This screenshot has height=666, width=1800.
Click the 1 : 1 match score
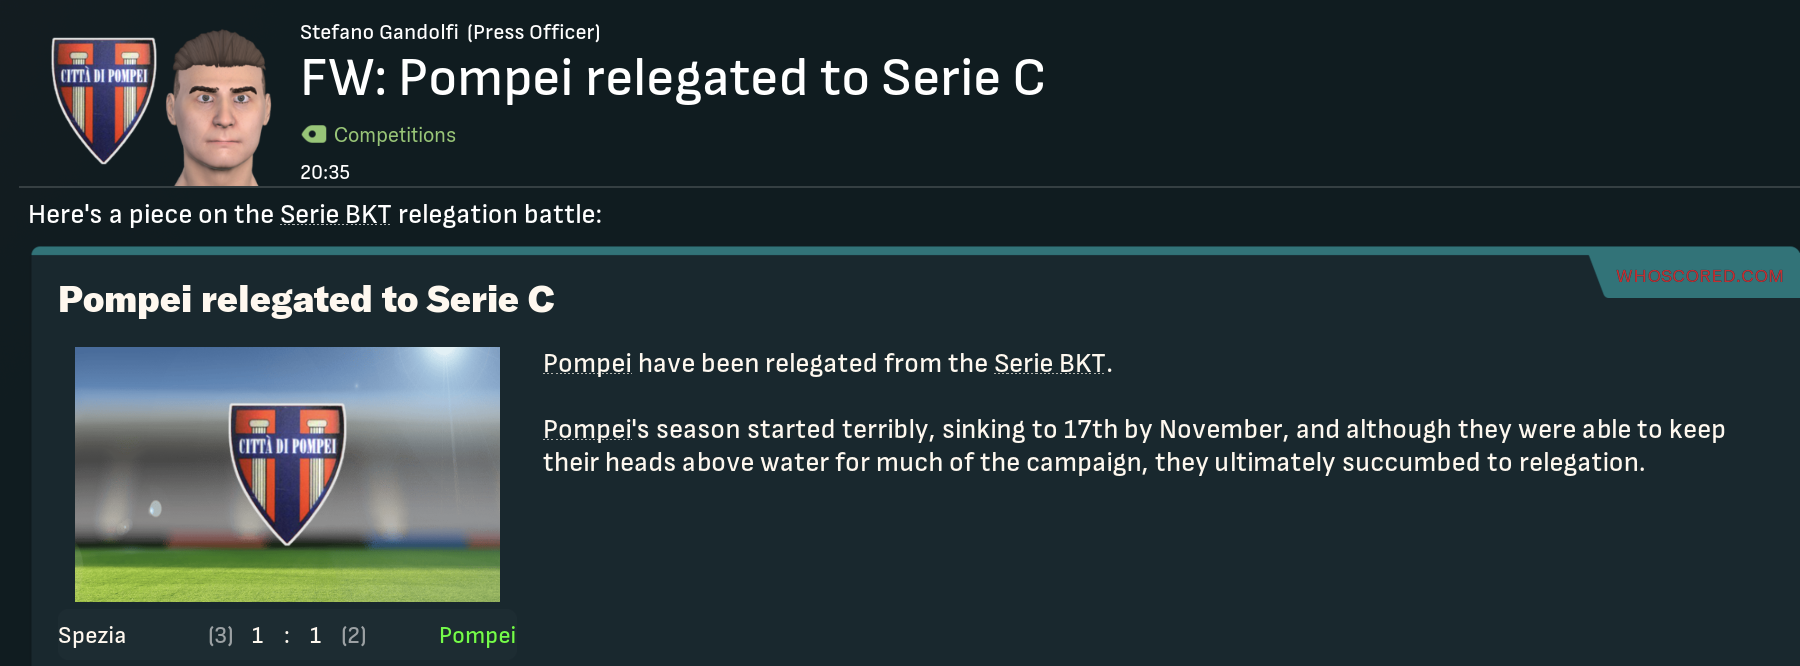click(286, 636)
